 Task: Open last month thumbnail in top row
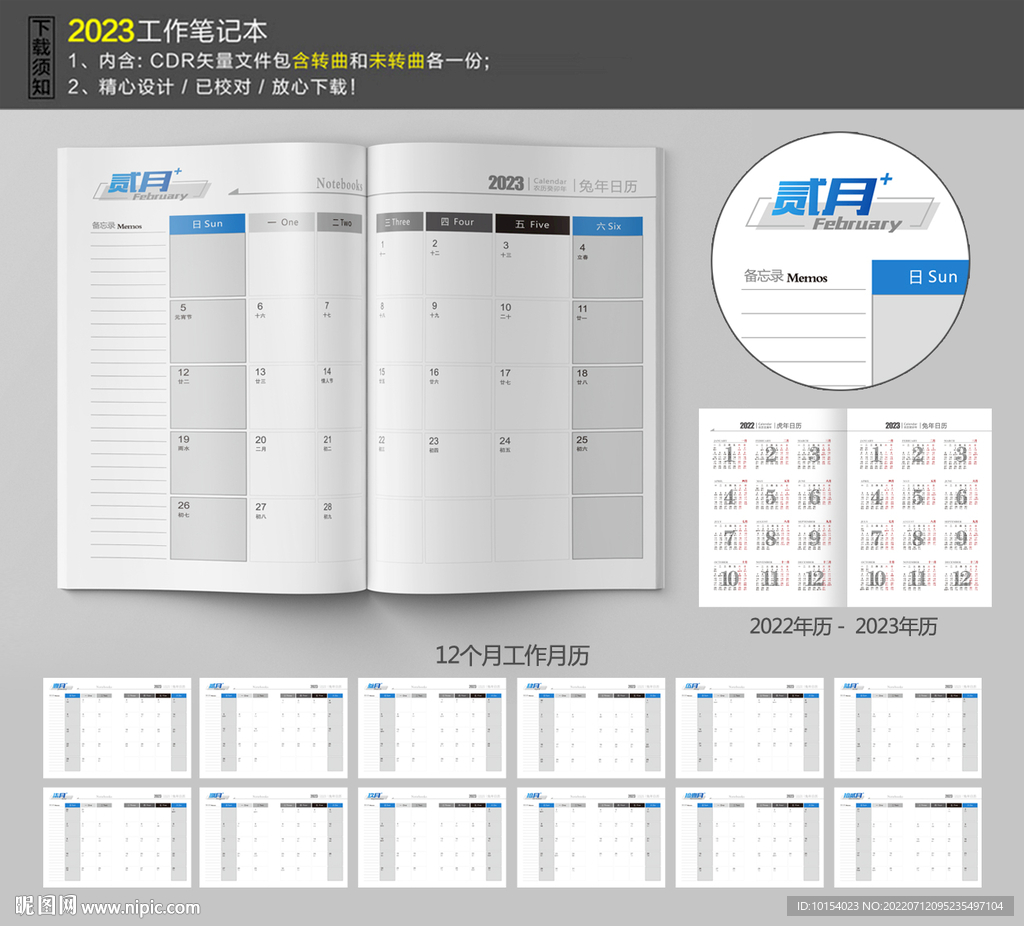pos(908,727)
